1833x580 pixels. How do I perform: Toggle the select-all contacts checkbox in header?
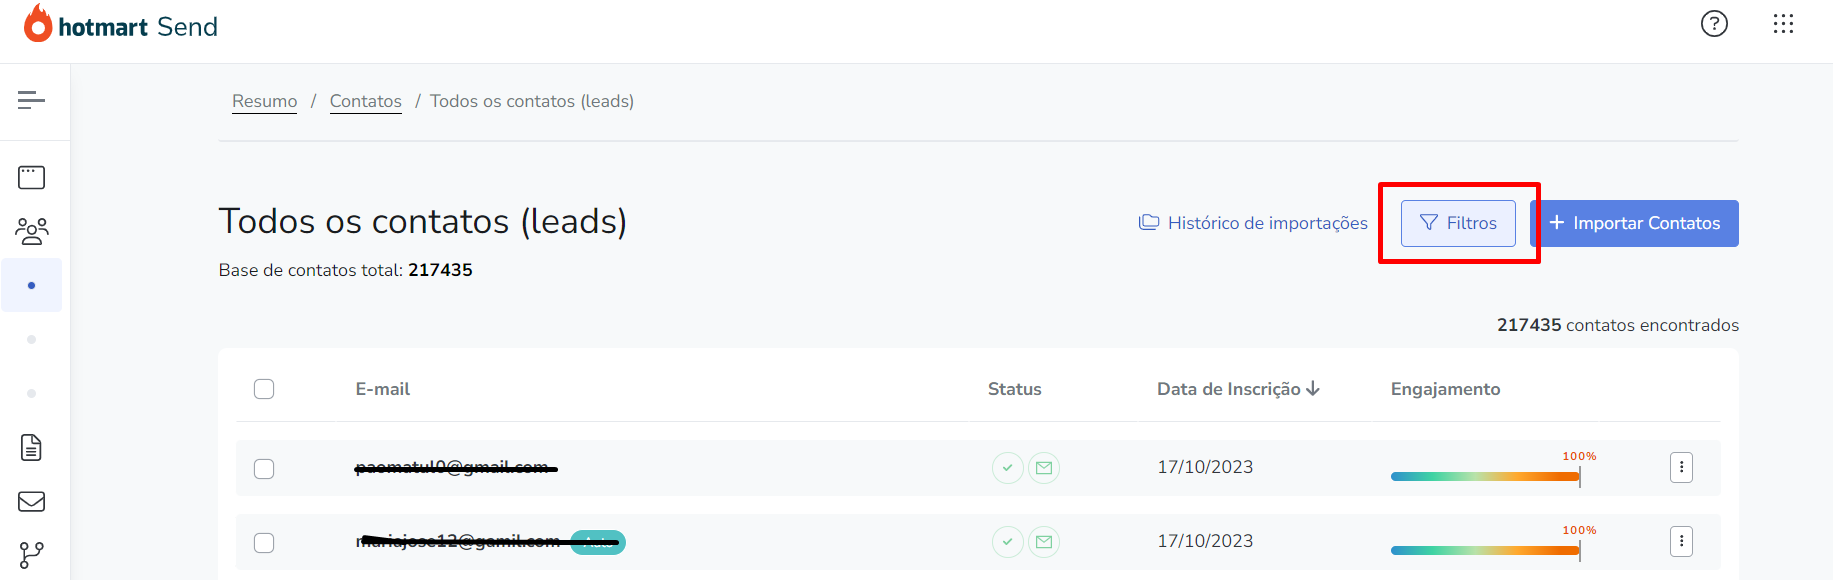coord(264,389)
